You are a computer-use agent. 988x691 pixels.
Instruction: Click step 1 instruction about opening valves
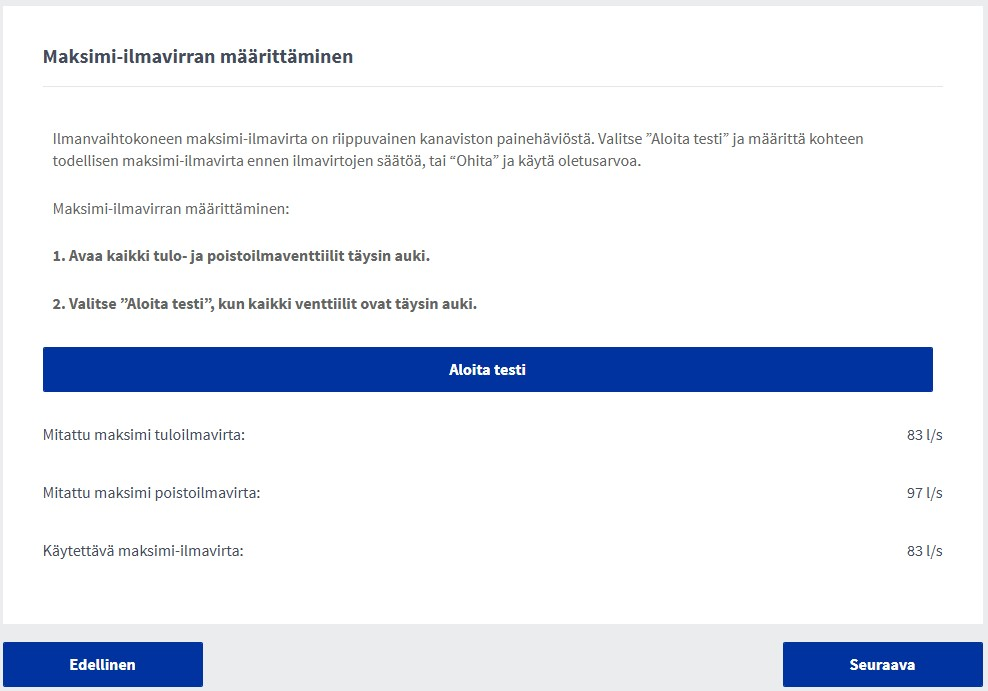point(241,256)
